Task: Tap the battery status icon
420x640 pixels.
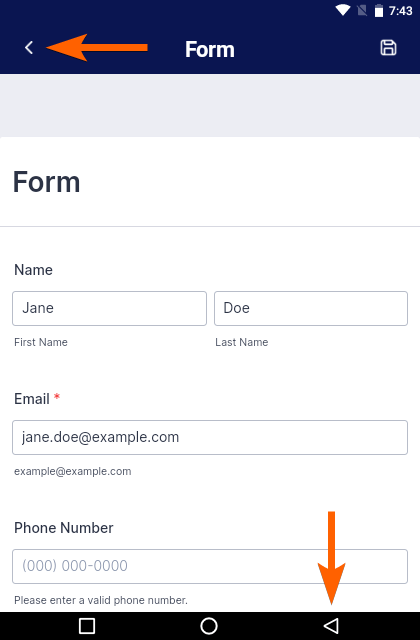Action: point(379,11)
